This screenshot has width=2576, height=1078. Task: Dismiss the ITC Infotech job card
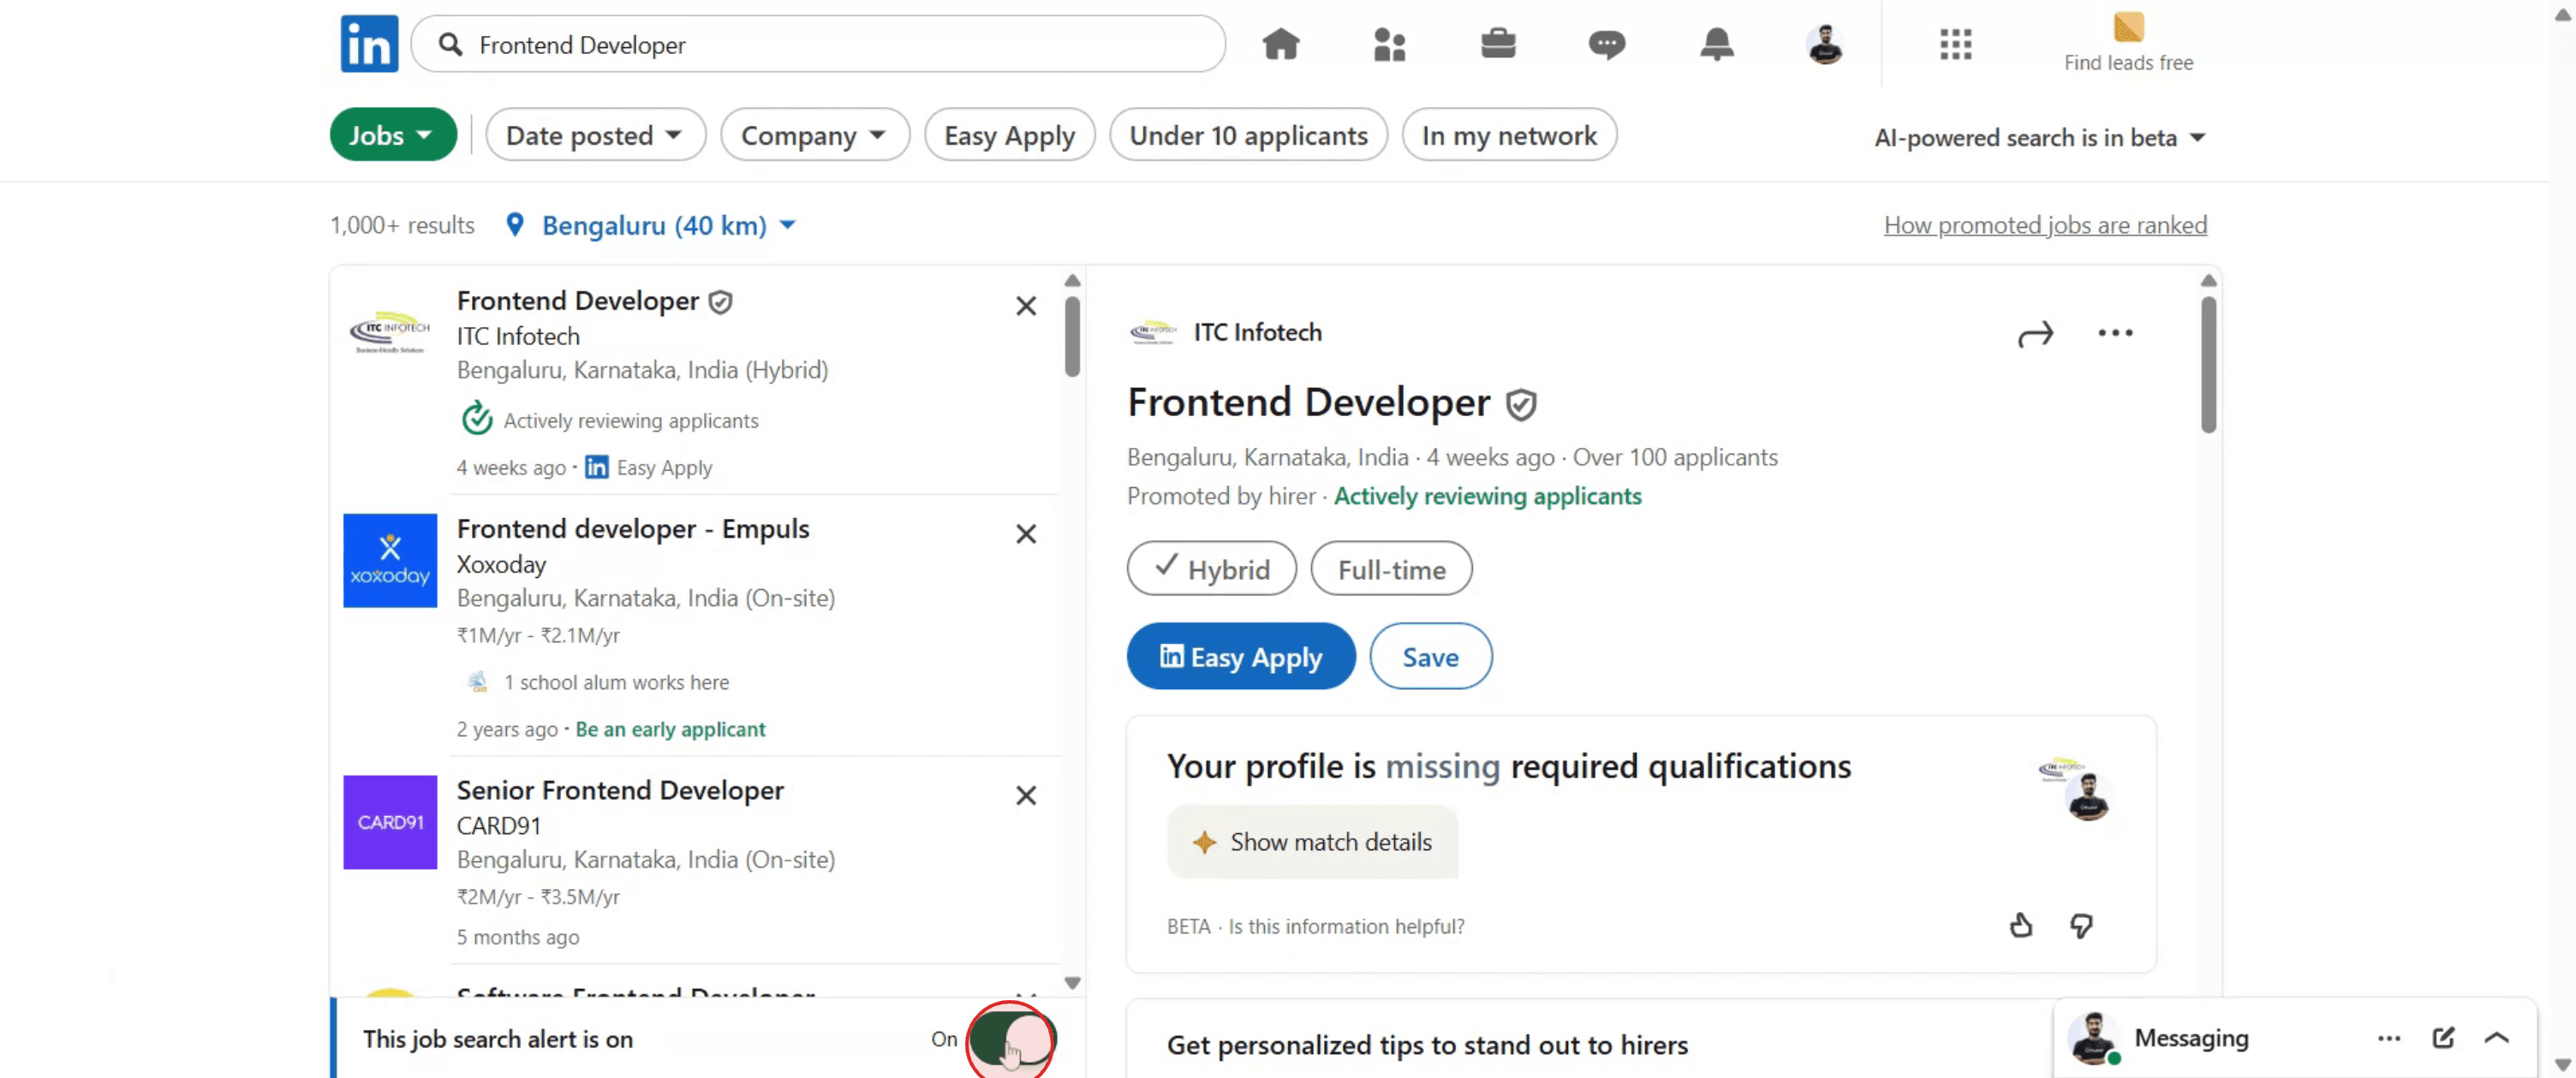[x=1026, y=306]
